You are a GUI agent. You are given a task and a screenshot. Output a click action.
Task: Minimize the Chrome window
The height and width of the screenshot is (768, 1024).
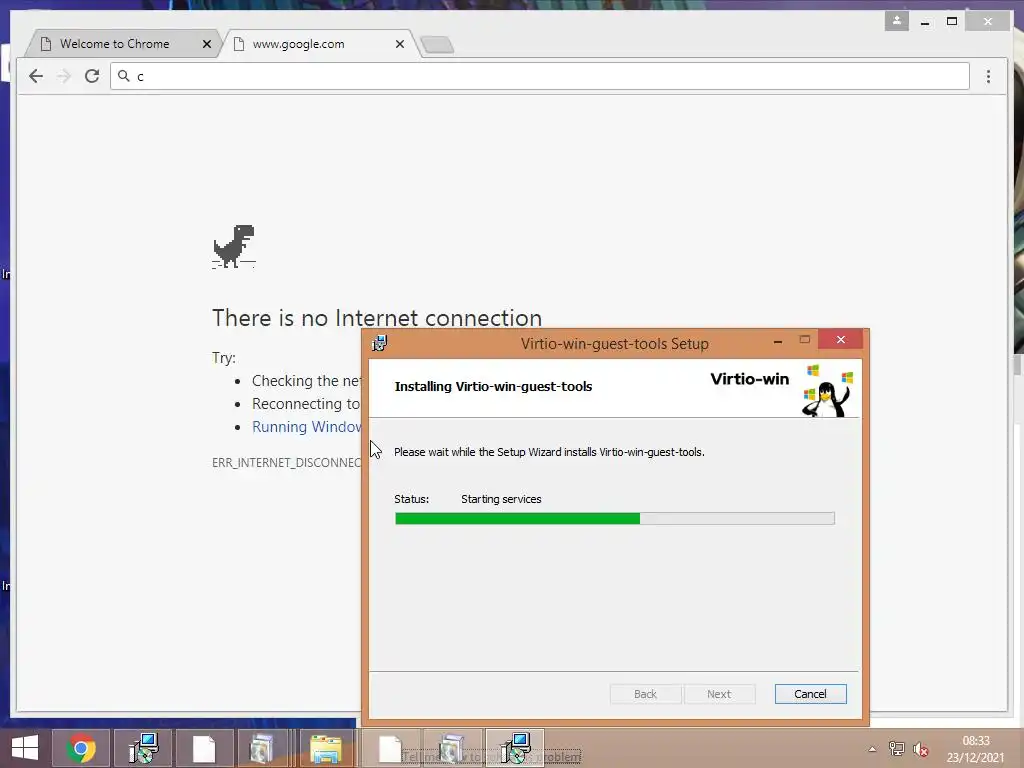925,22
